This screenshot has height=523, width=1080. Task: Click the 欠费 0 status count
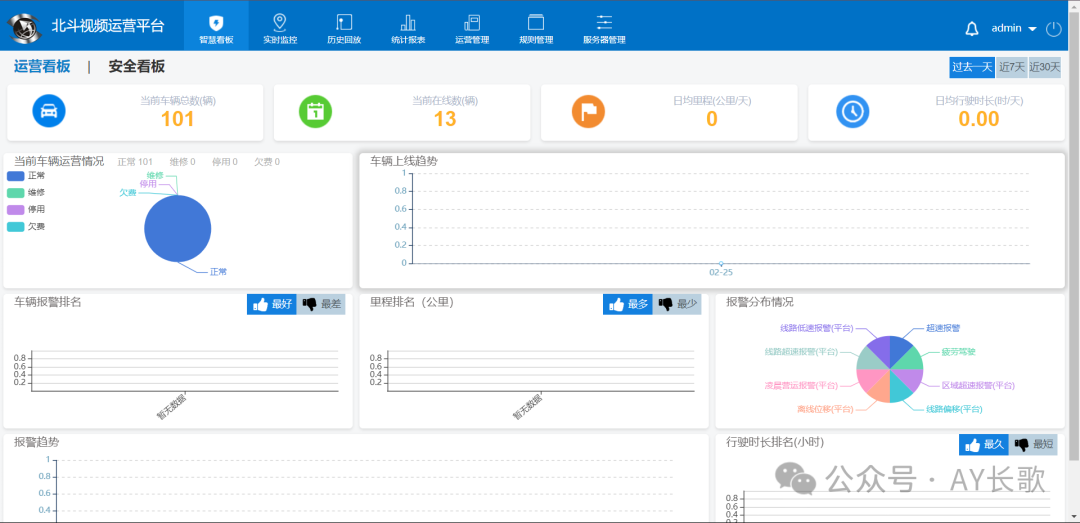(267, 162)
